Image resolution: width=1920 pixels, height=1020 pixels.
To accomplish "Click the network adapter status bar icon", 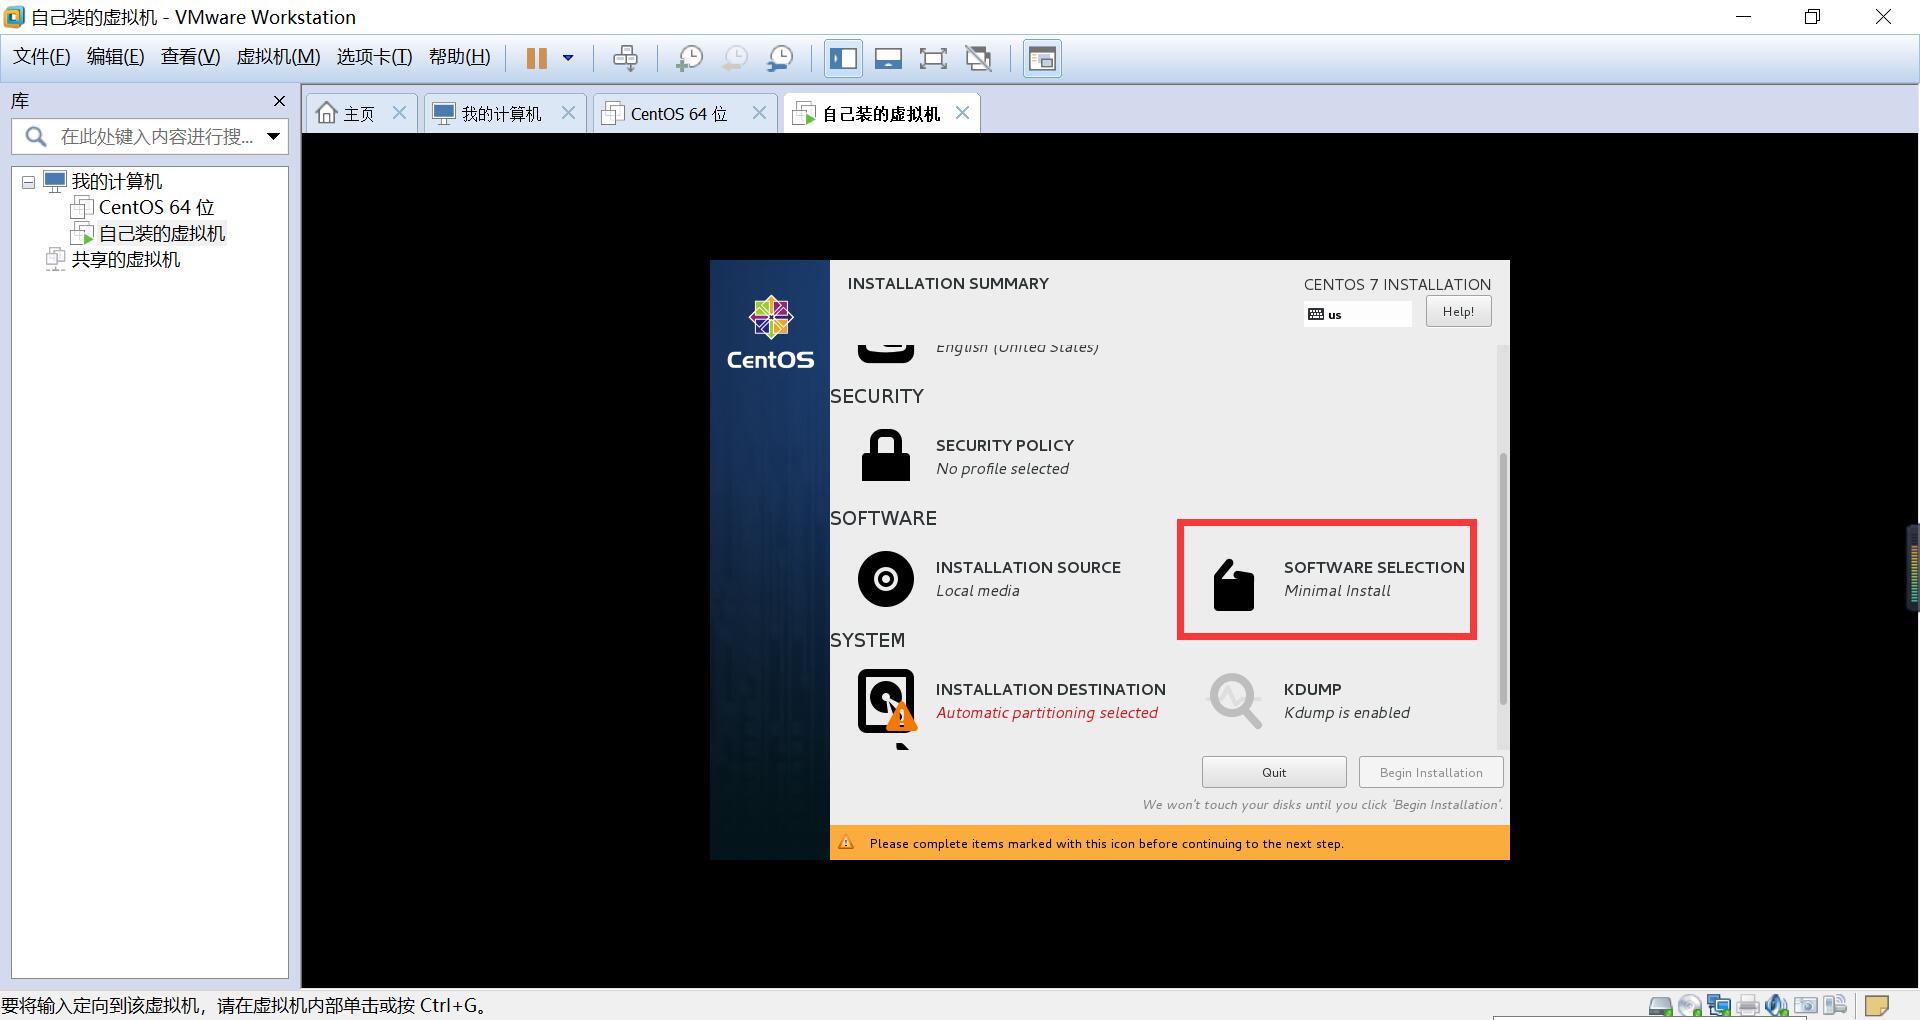I will click(x=1719, y=1006).
